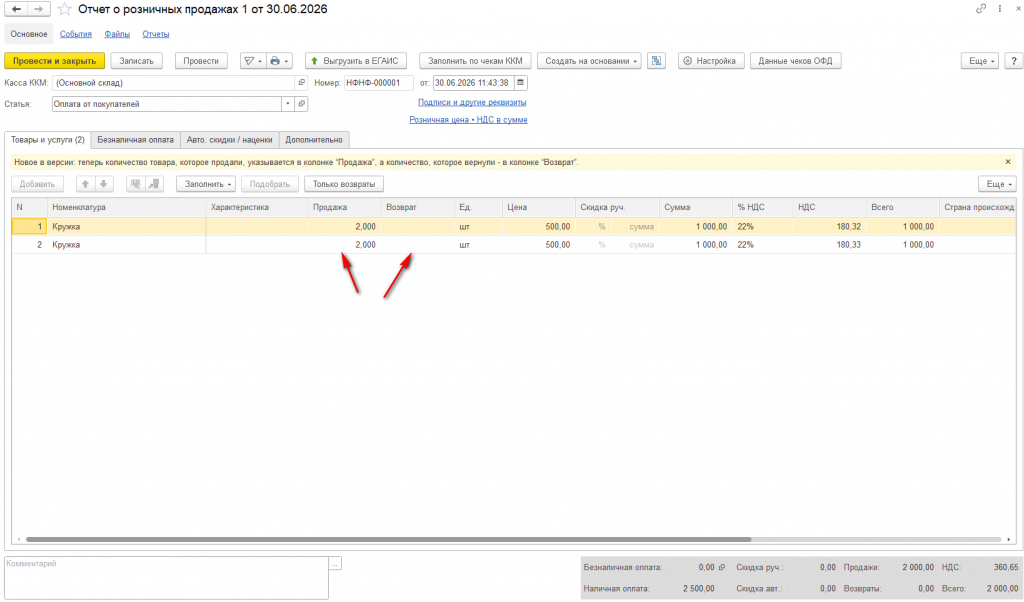Click the Только возвраты button
Image resolution: width=1024 pixels, height=602 pixels.
[x=344, y=184]
